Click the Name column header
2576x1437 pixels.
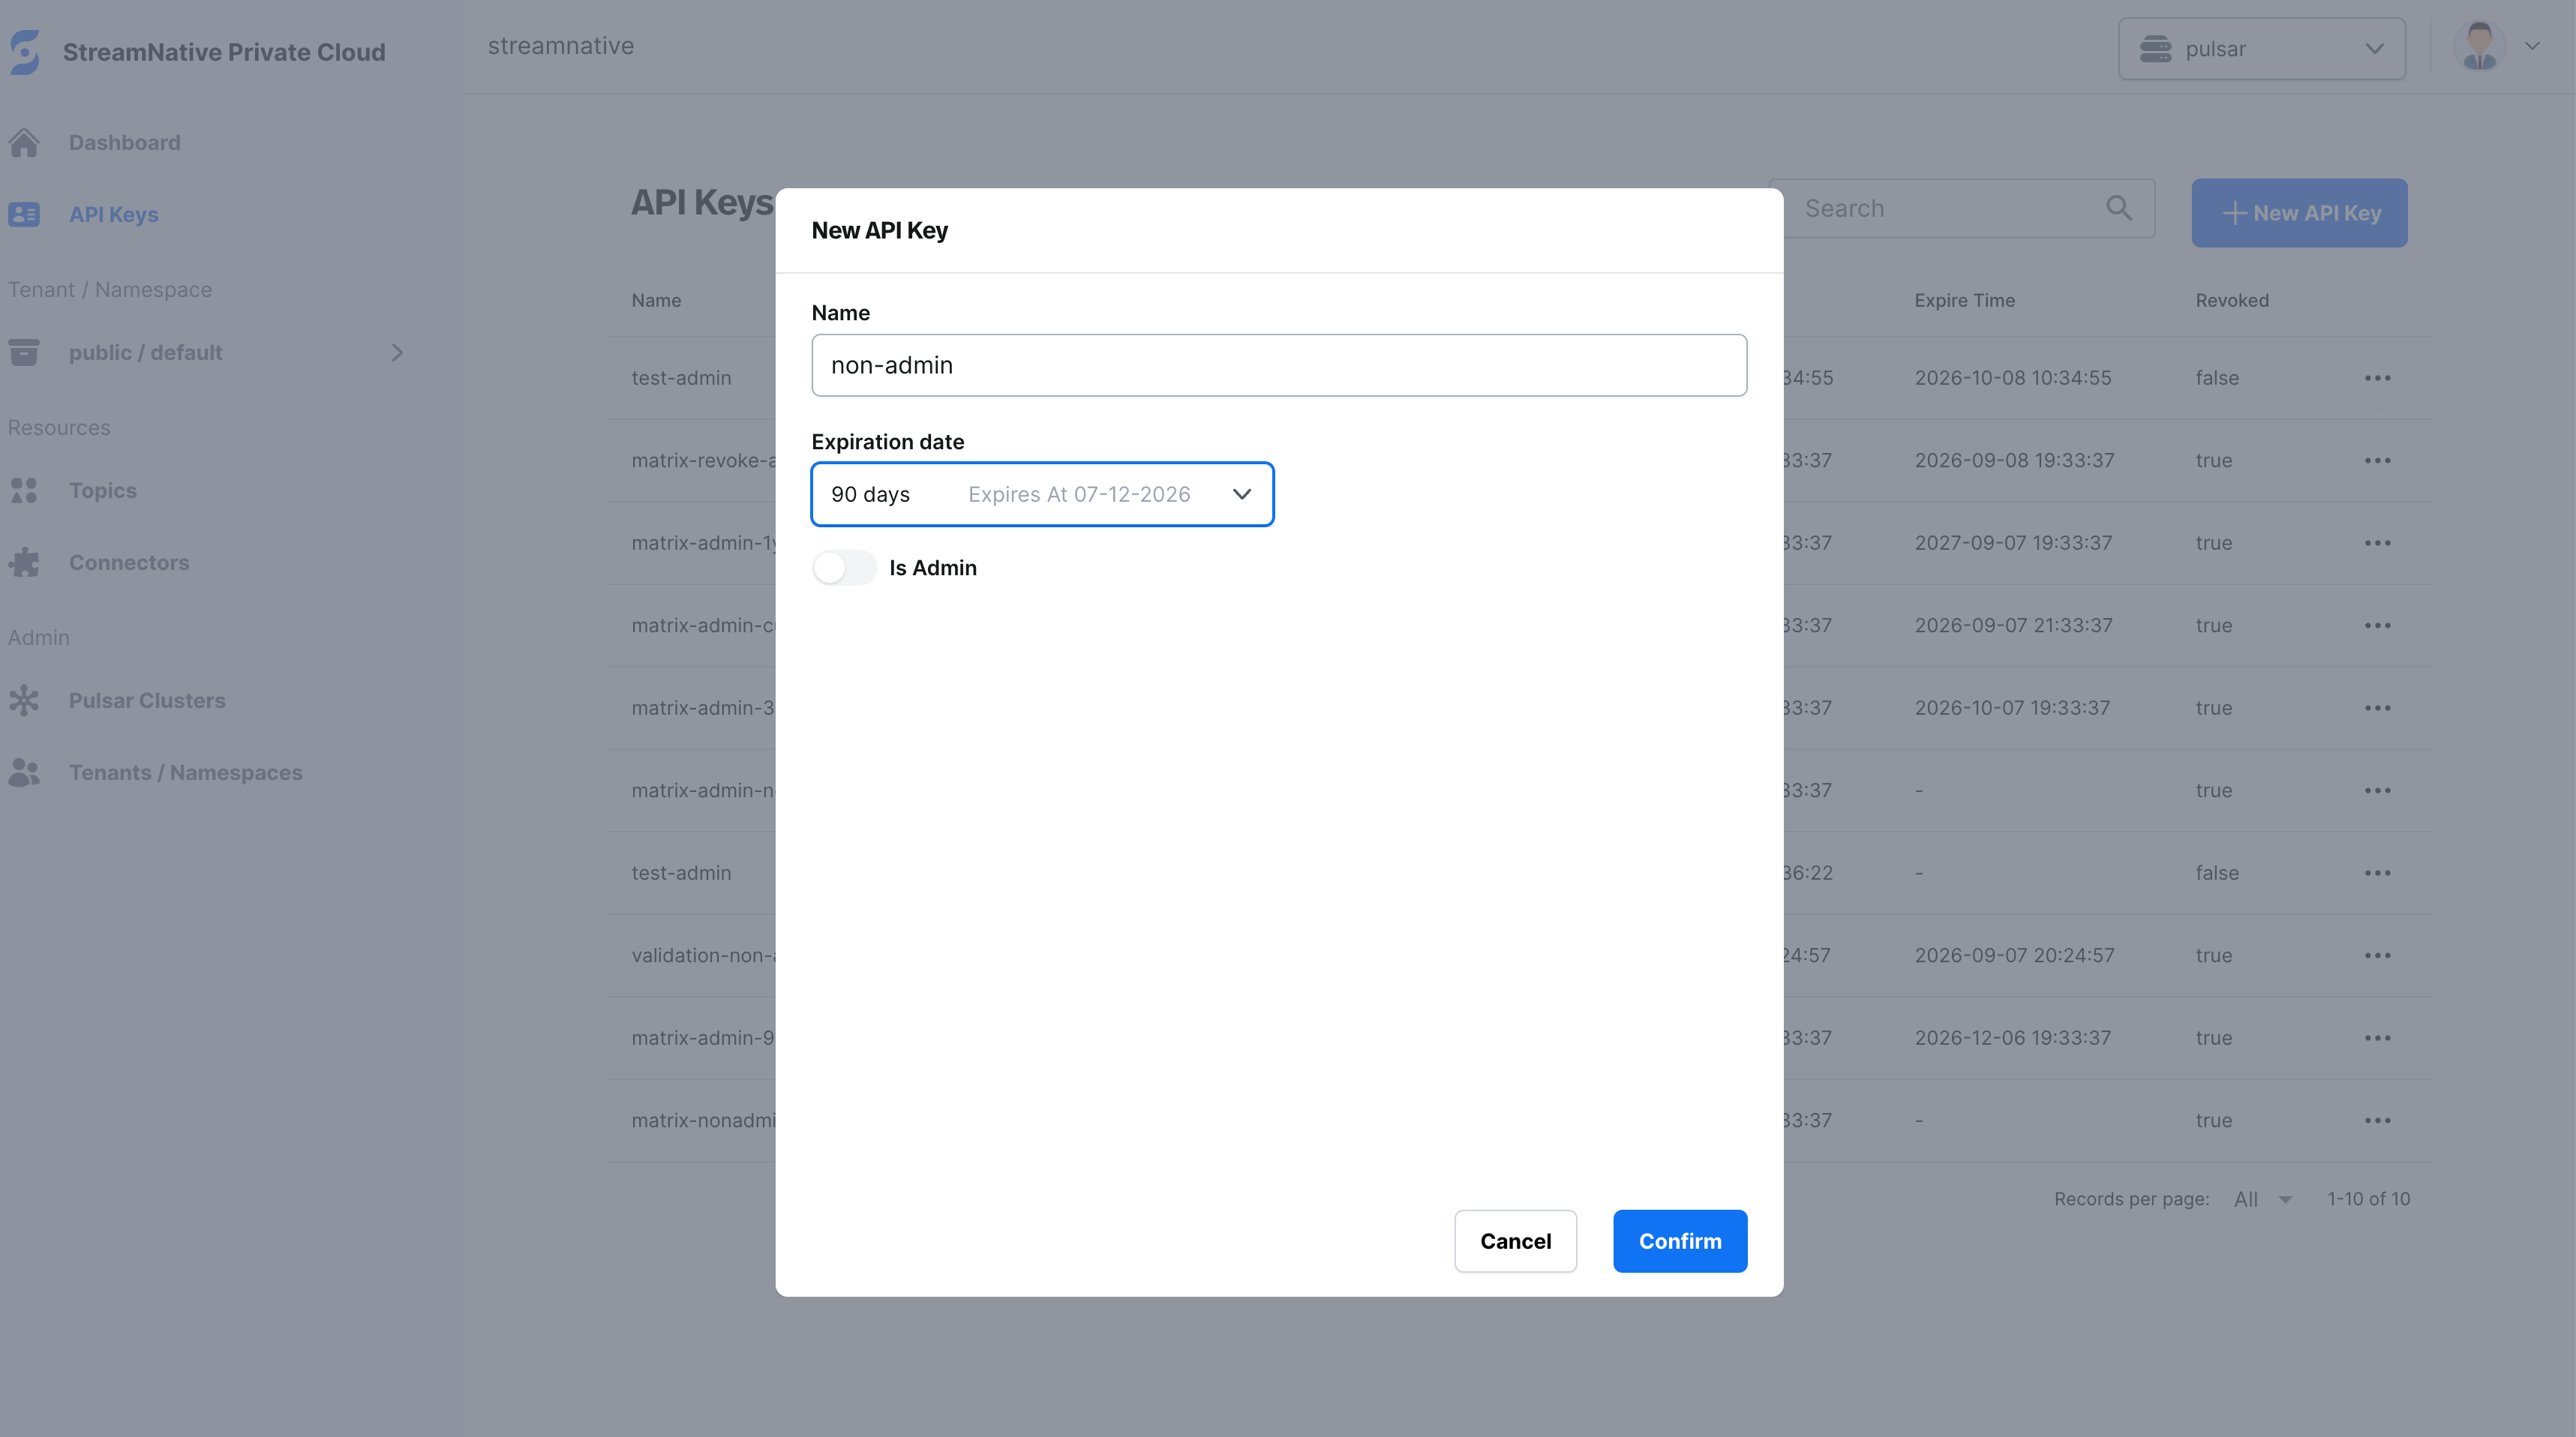pos(656,300)
